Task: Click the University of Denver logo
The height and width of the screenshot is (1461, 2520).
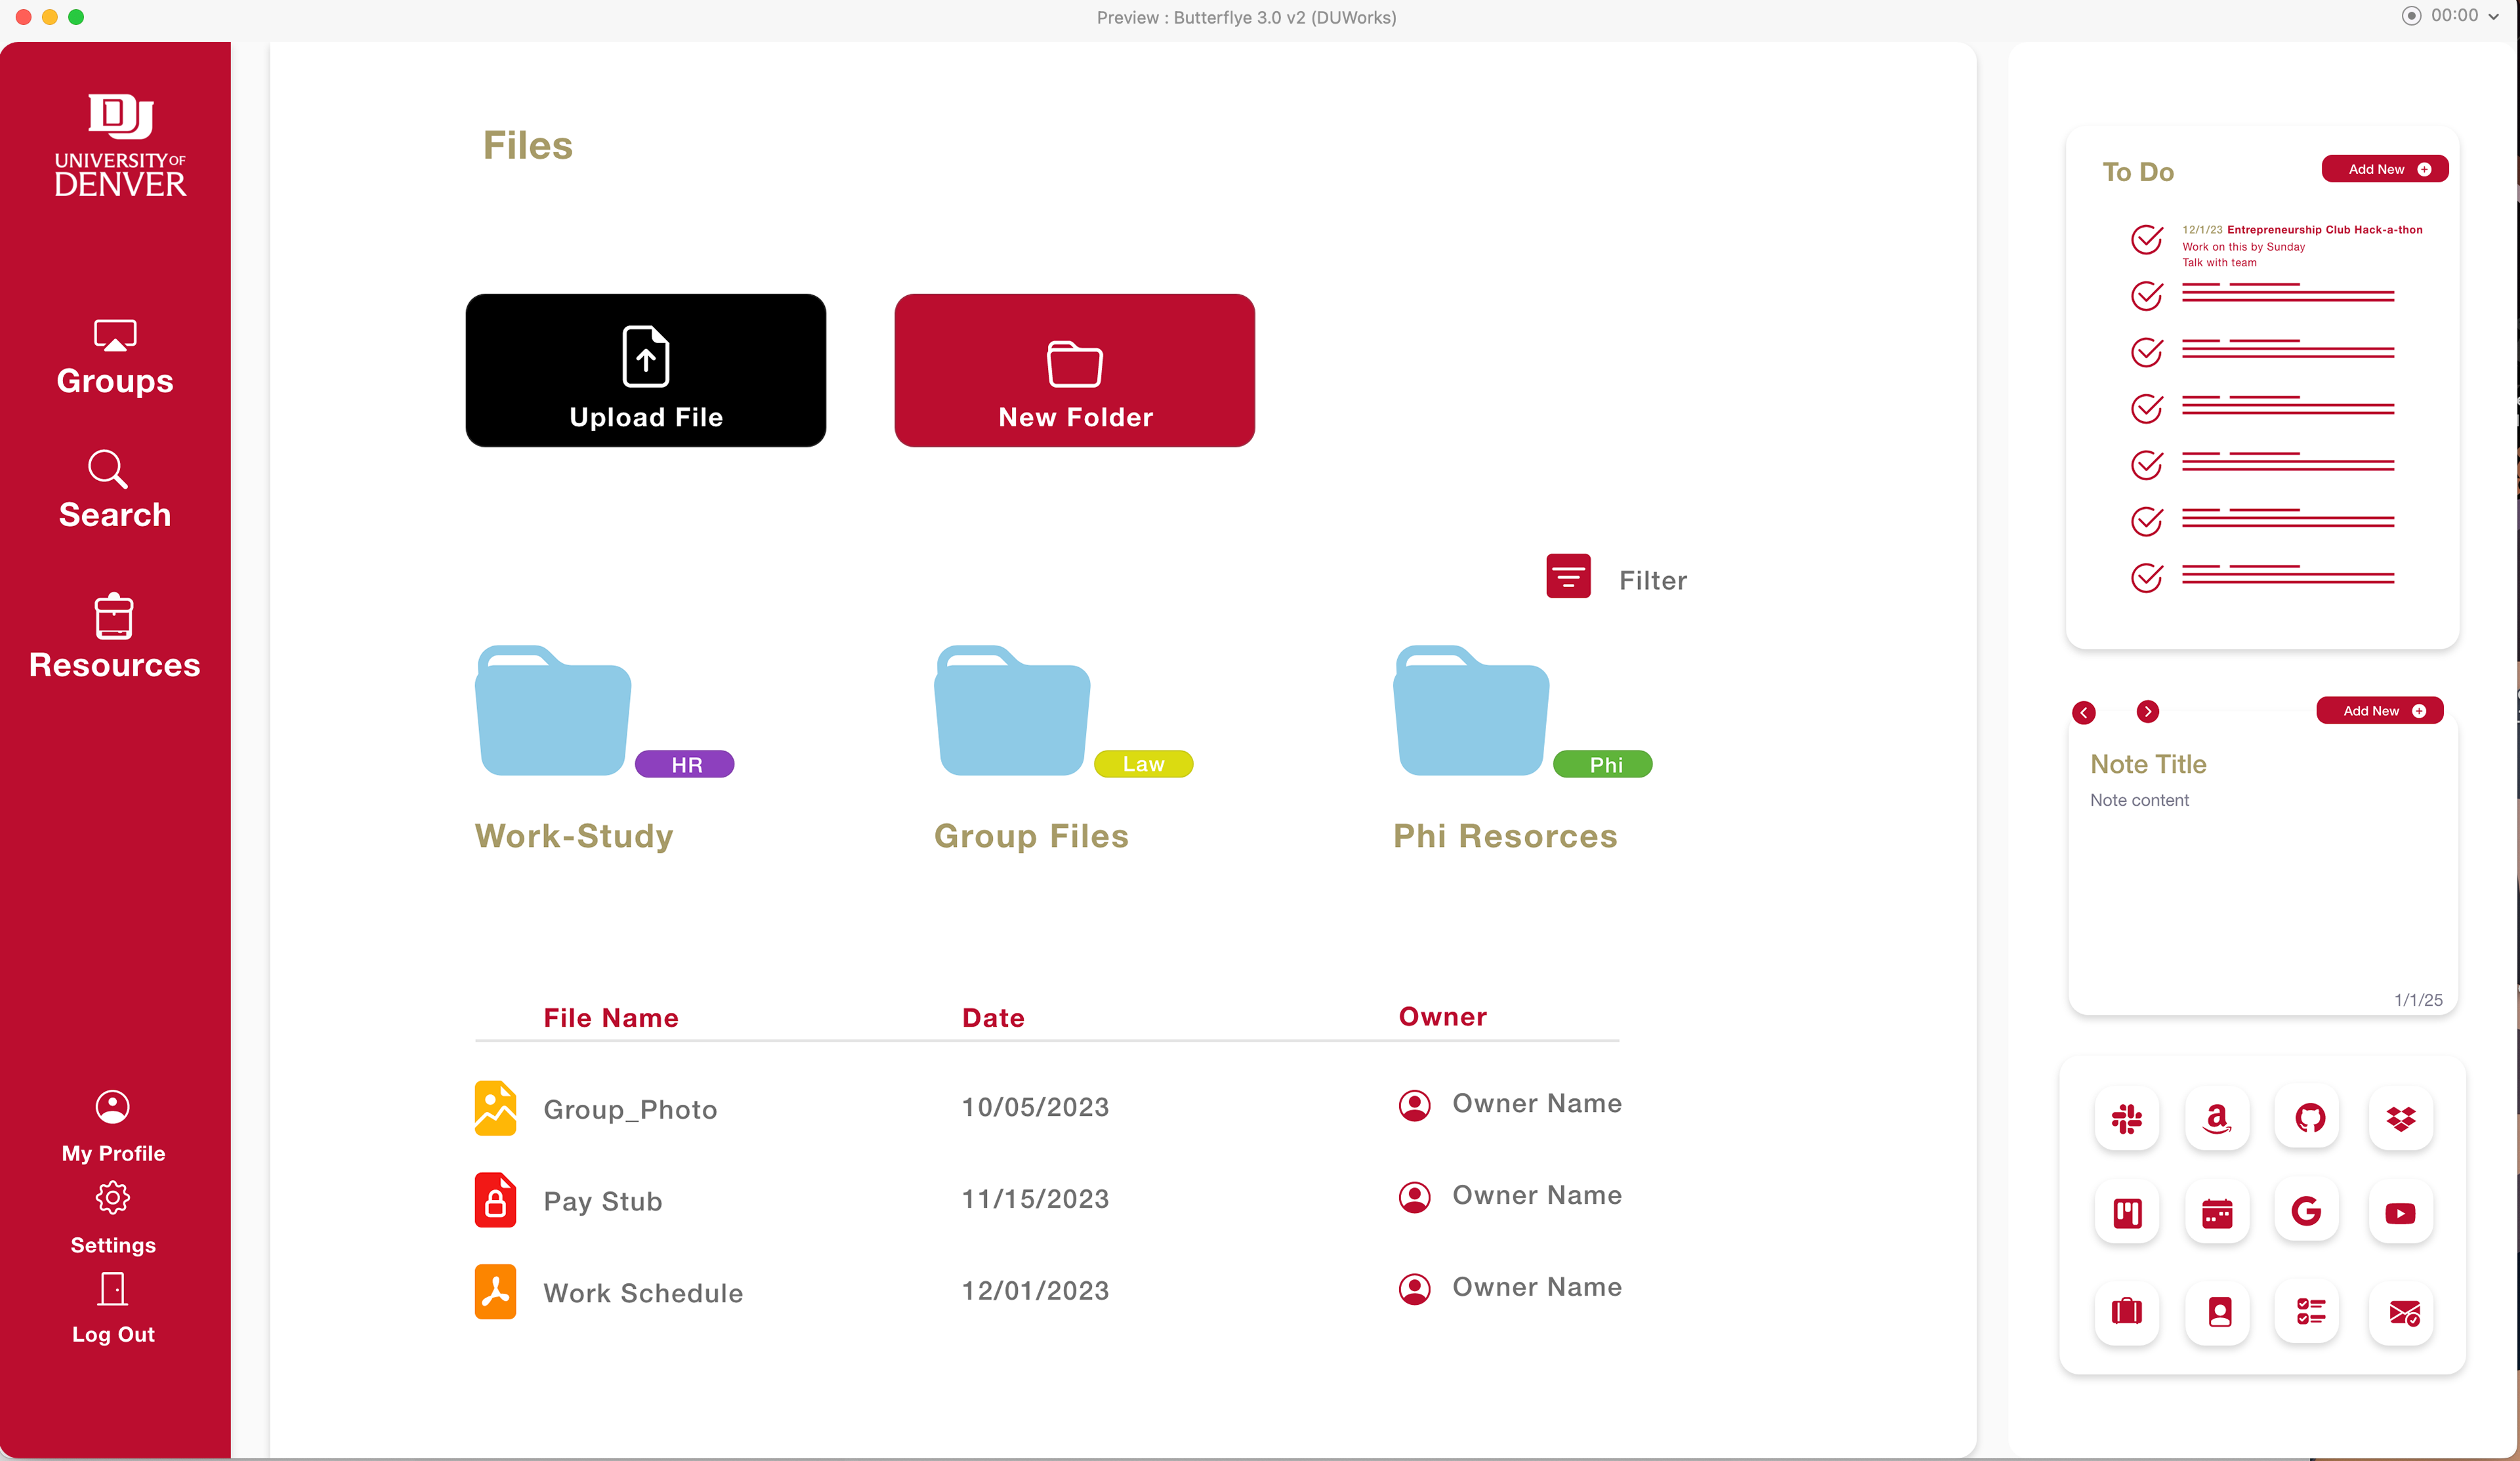Action: 120,145
